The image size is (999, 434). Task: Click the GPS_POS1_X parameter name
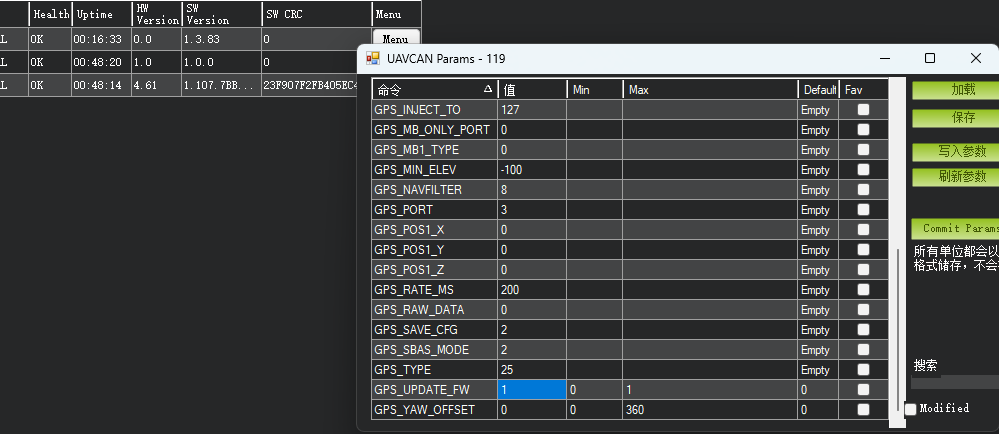tap(435, 229)
